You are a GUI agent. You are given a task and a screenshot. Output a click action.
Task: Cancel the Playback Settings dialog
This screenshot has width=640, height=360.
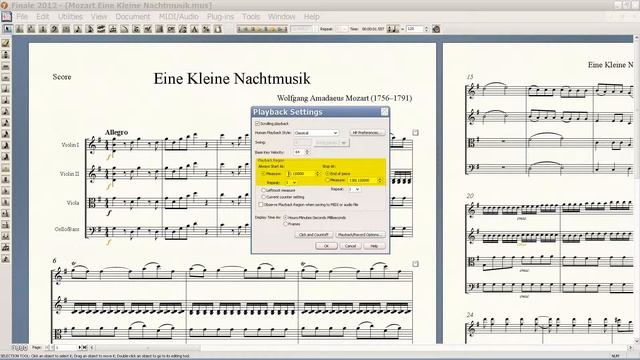click(x=350, y=246)
